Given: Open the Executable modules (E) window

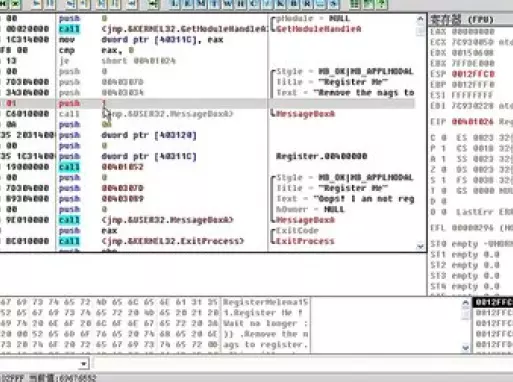Looking at the screenshot, I should tap(187, 4).
